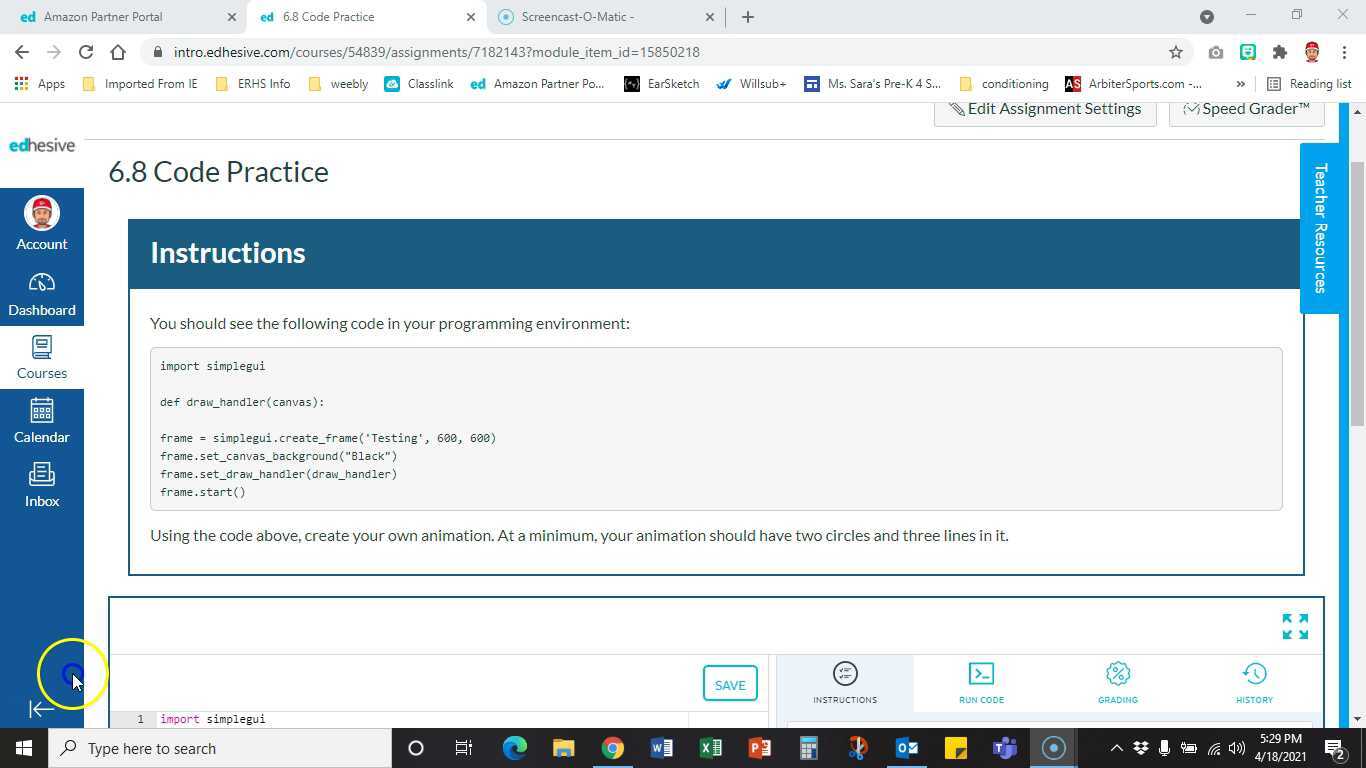Open Excel from the taskbar

click(710, 748)
